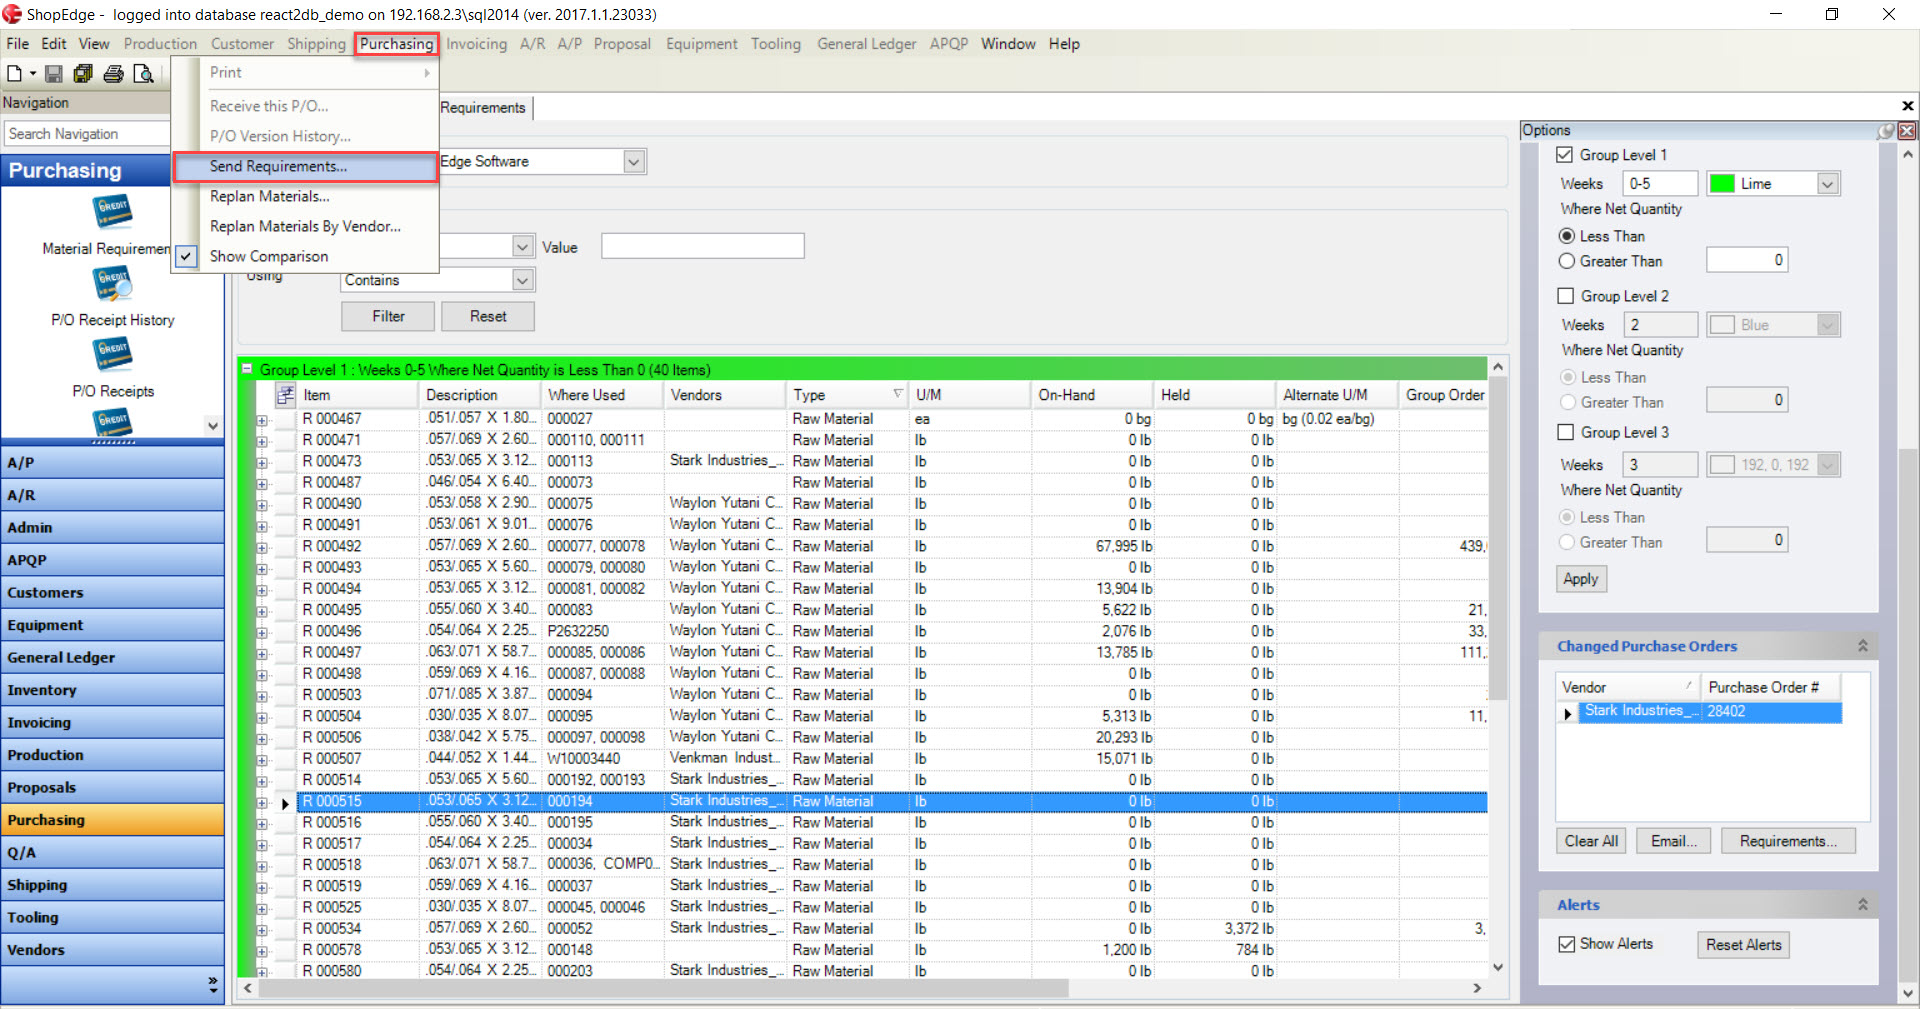This screenshot has width=1920, height=1009.
Task: Click the Search Navigation field
Action: click(87, 134)
